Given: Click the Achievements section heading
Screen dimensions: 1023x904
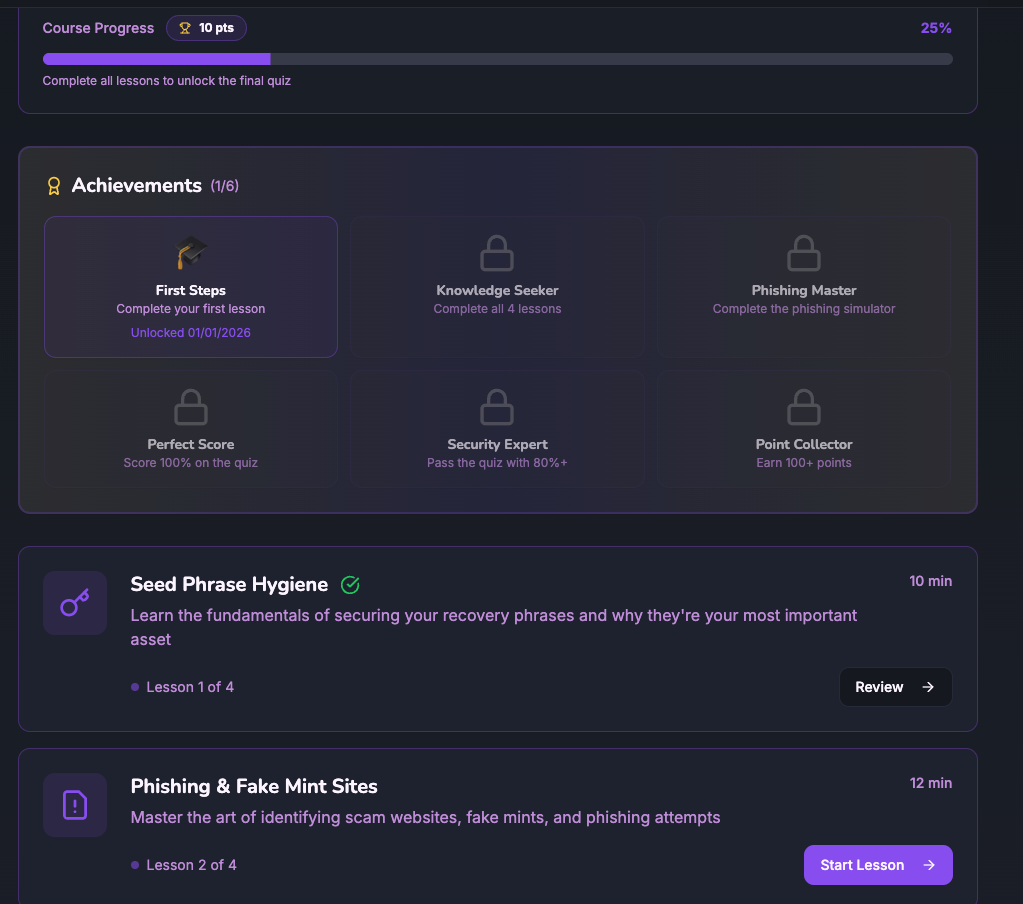Looking at the screenshot, I should click(137, 186).
